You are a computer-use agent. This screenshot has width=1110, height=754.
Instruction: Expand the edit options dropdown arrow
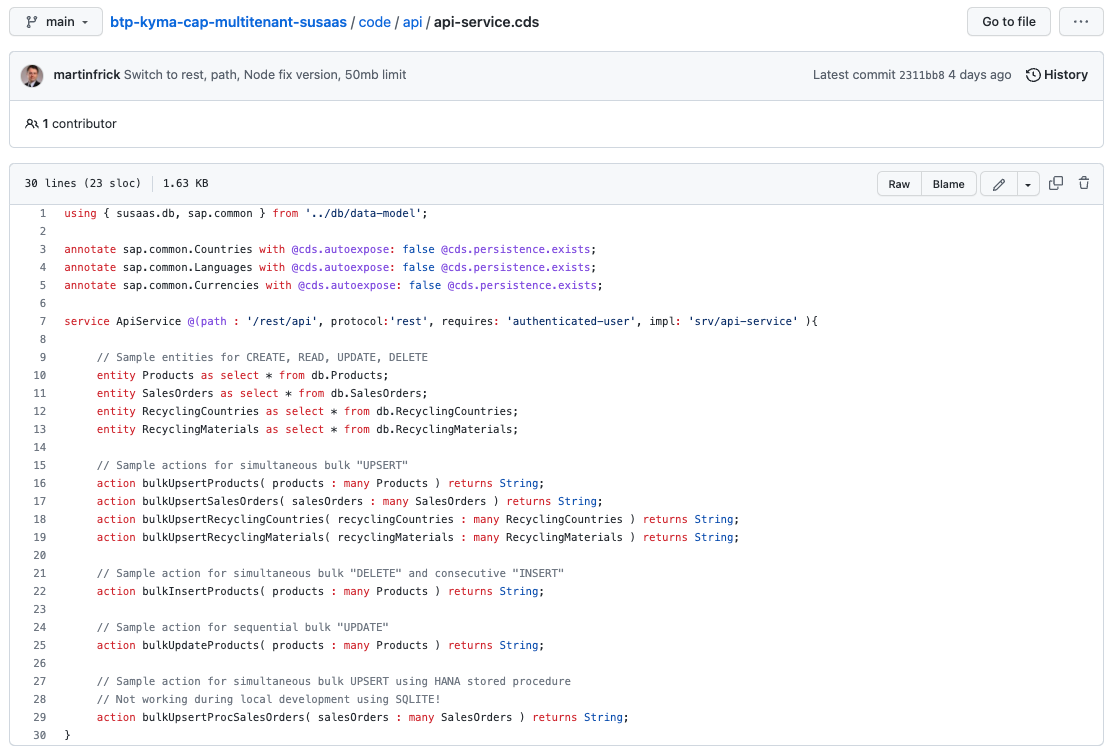(x=1028, y=184)
